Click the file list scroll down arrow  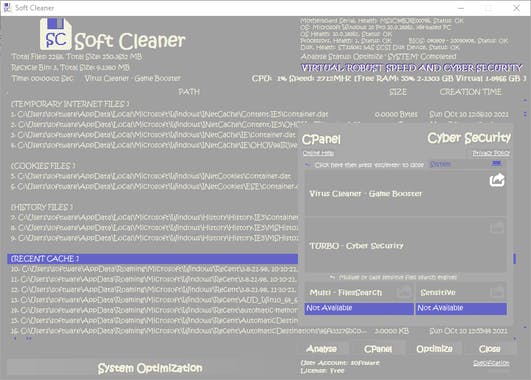click(525, 327)
